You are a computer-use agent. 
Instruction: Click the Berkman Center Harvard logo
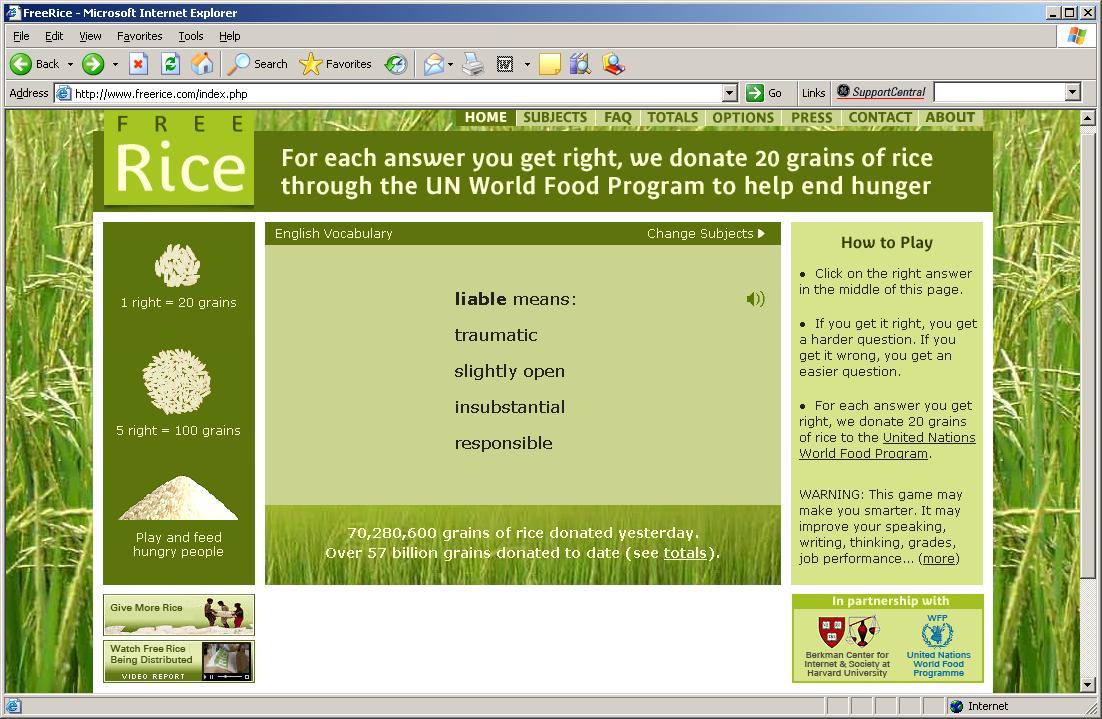click(847, 647)
